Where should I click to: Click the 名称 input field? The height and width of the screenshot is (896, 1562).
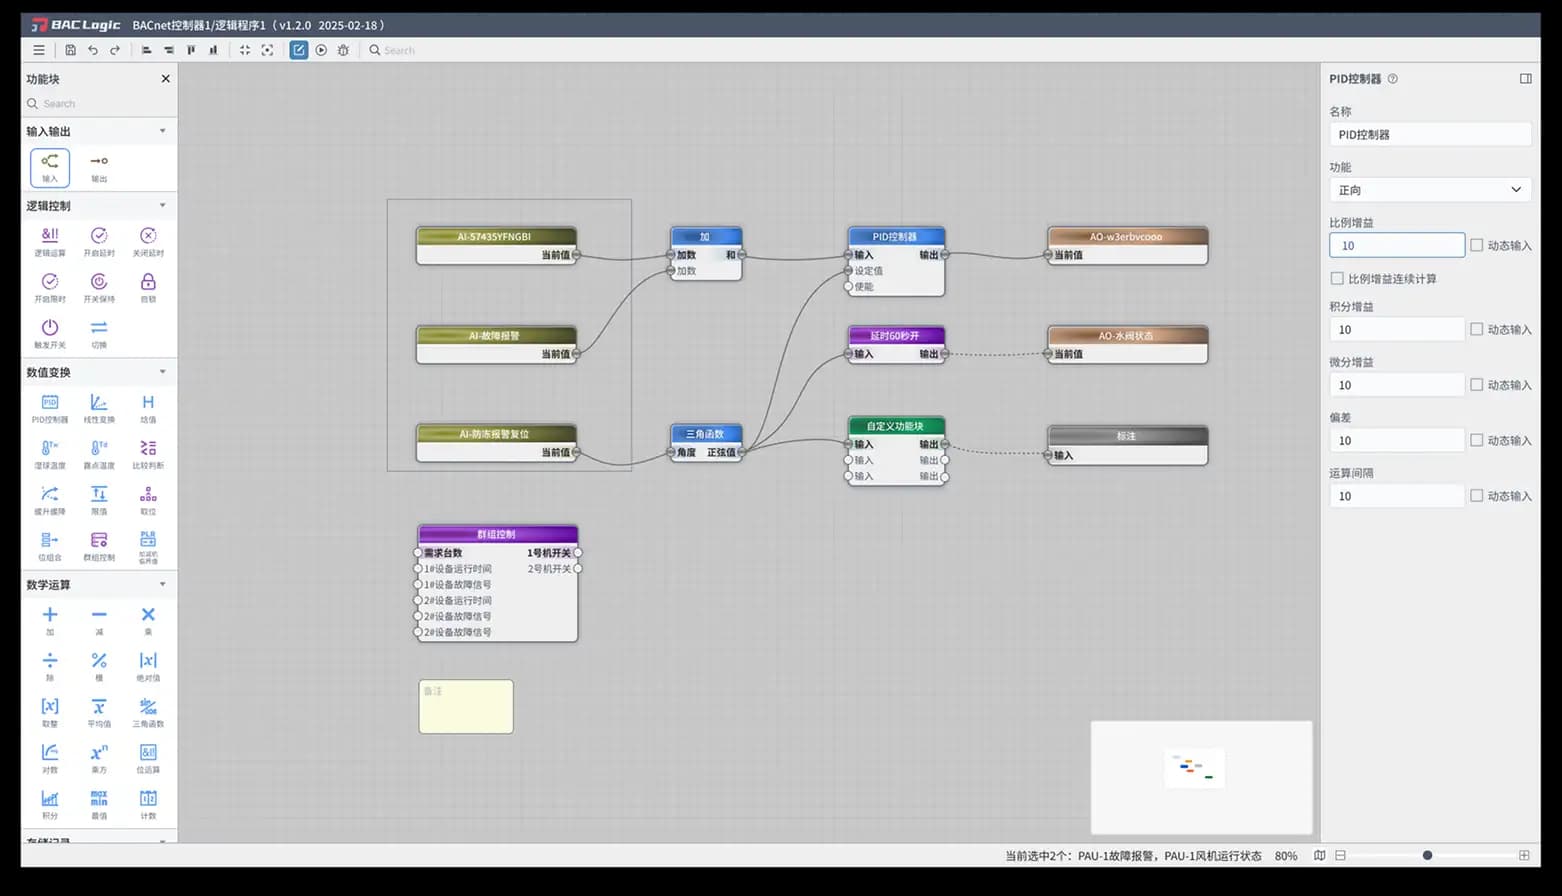(x=1430, y=134)
